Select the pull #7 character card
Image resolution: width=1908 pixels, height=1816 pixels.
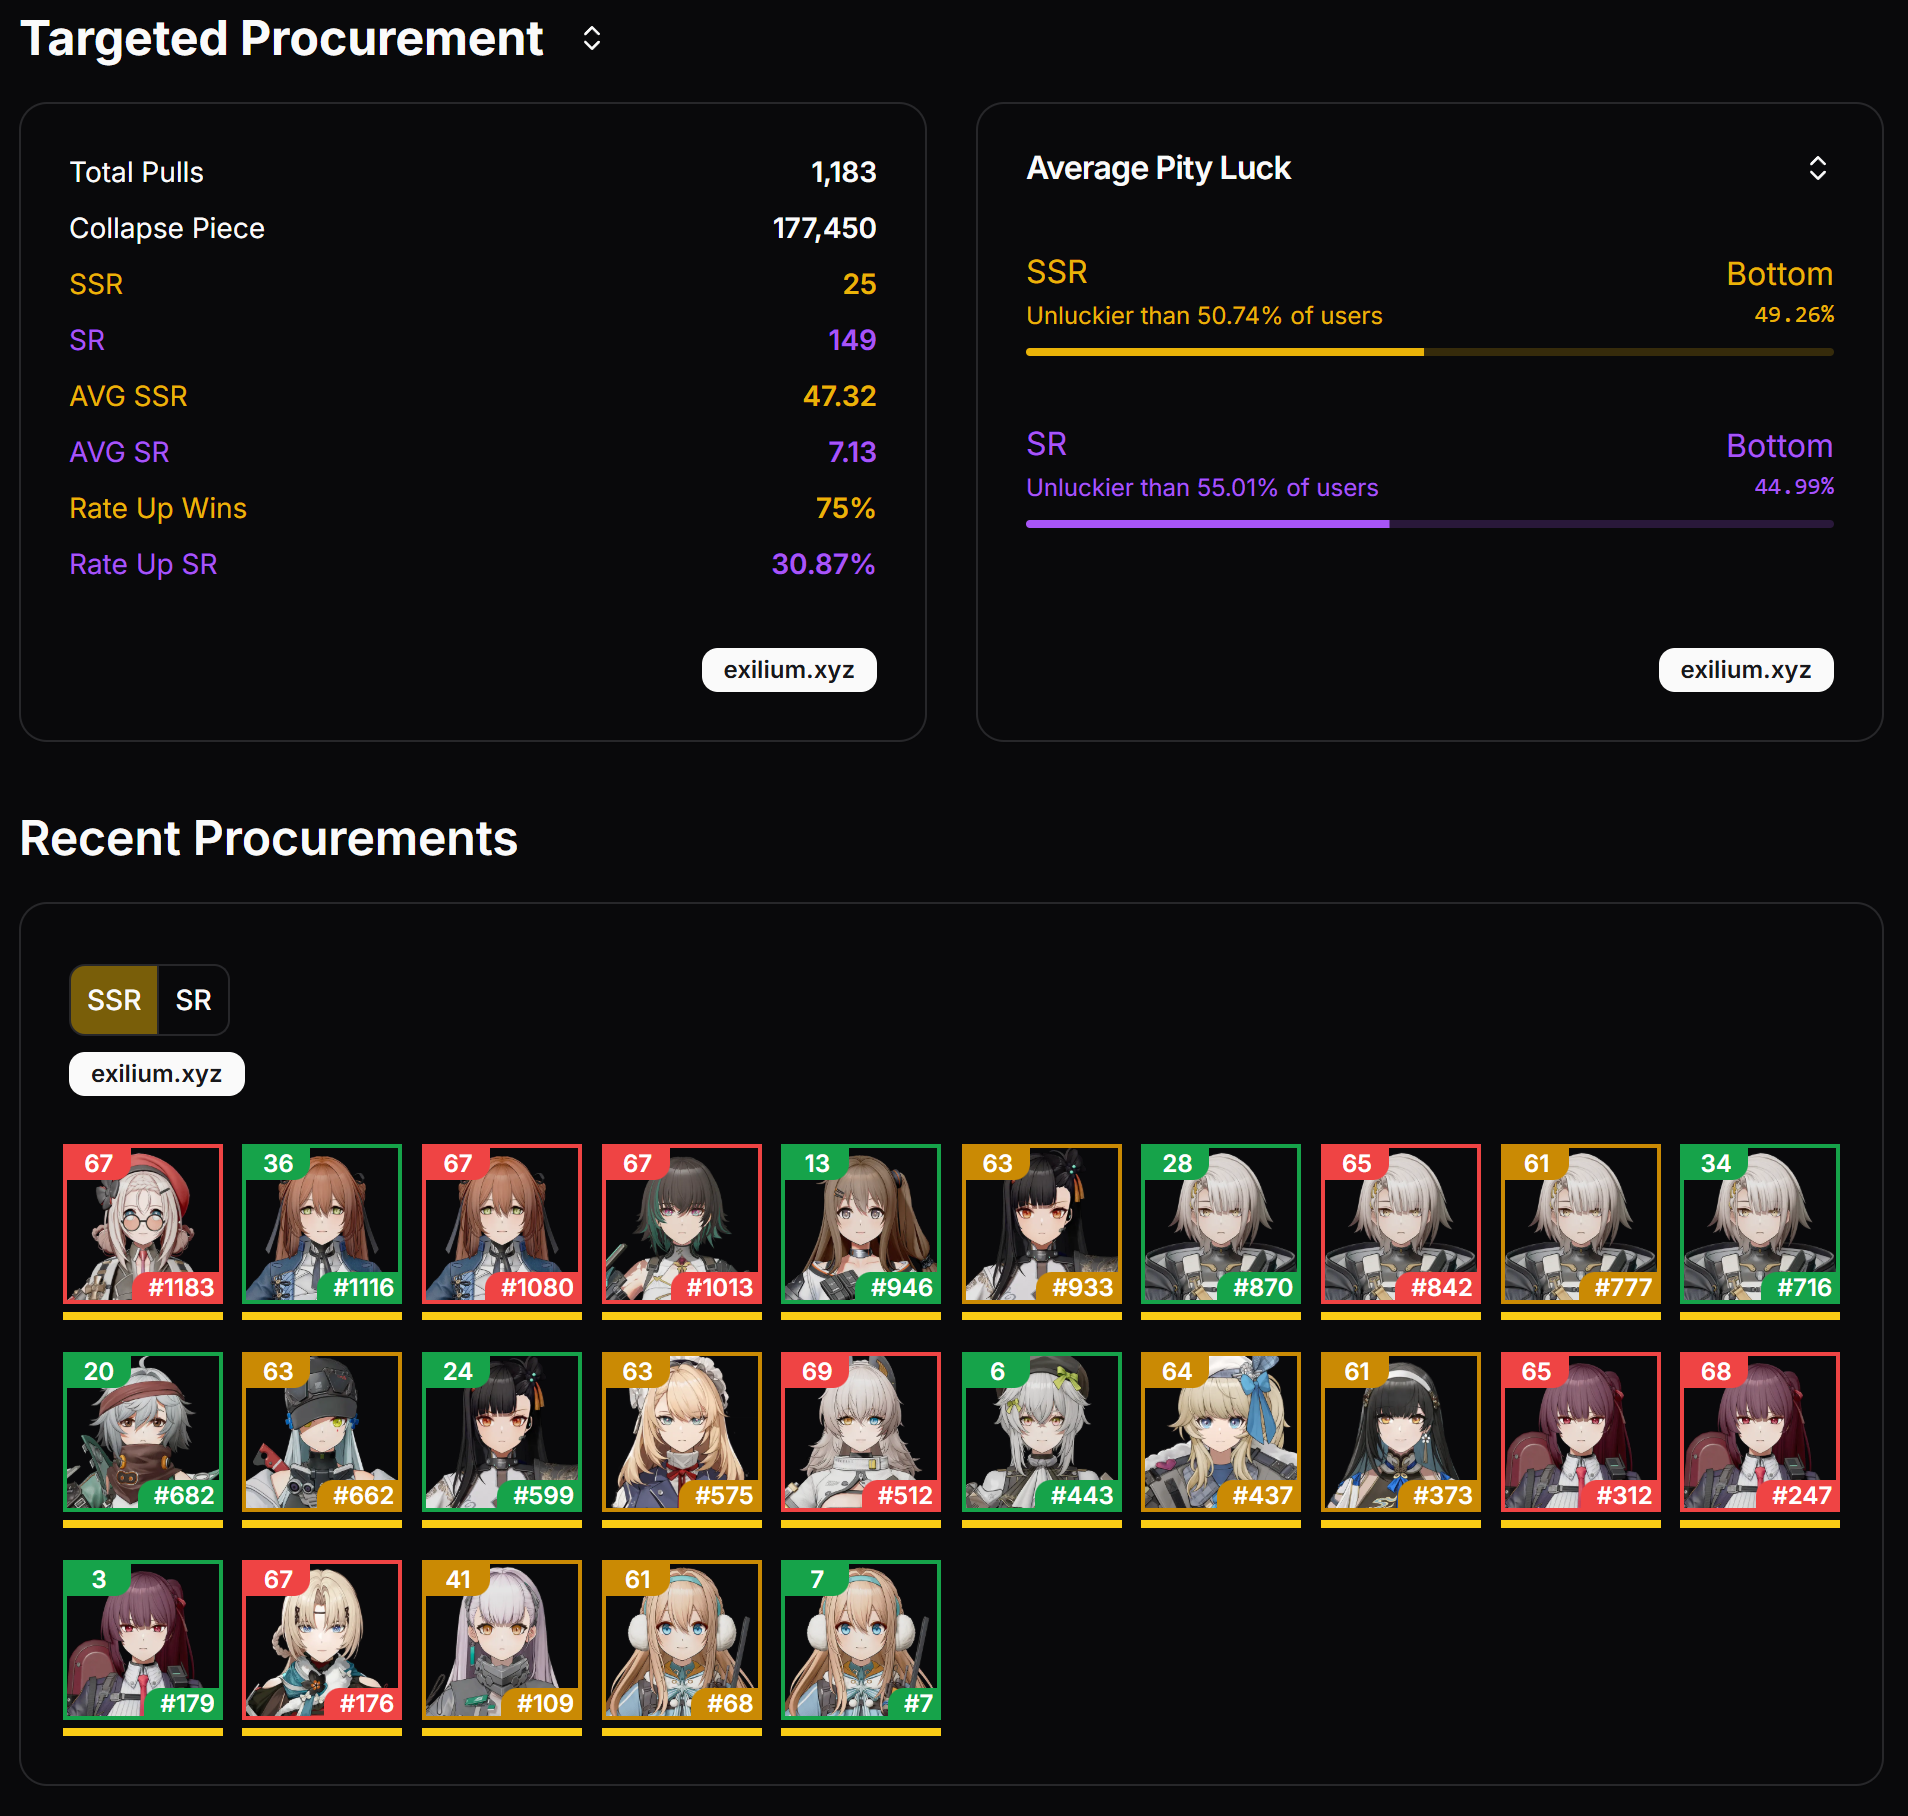[861, 1640]
